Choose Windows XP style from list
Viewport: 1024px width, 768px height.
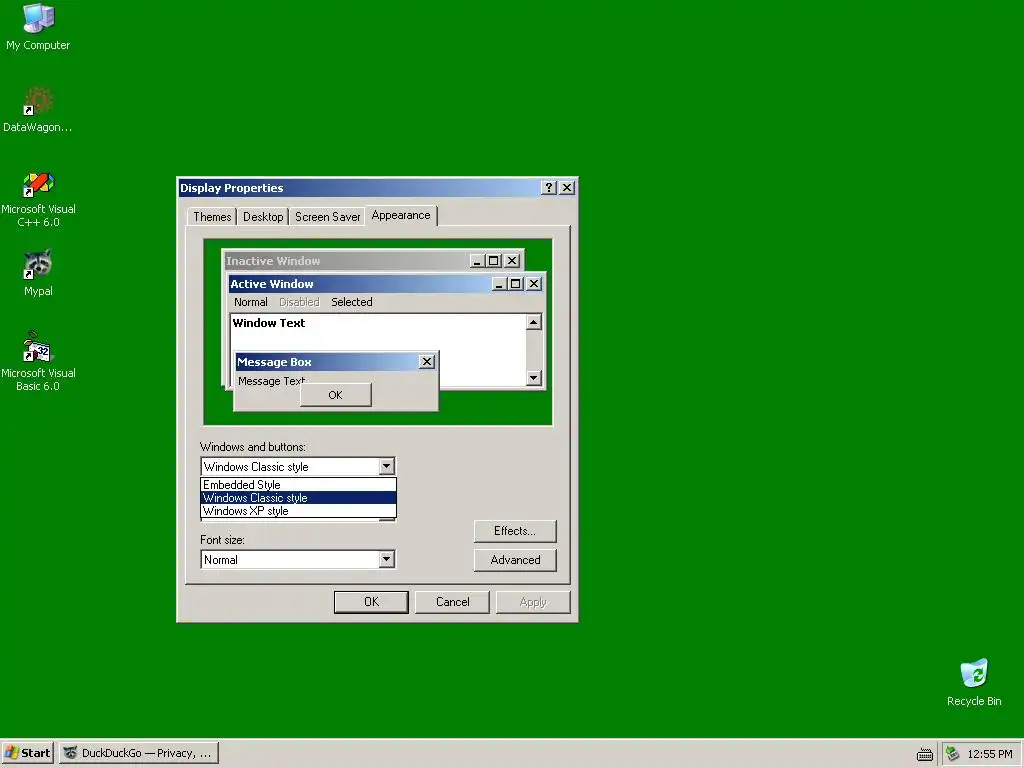click(298, 511)
